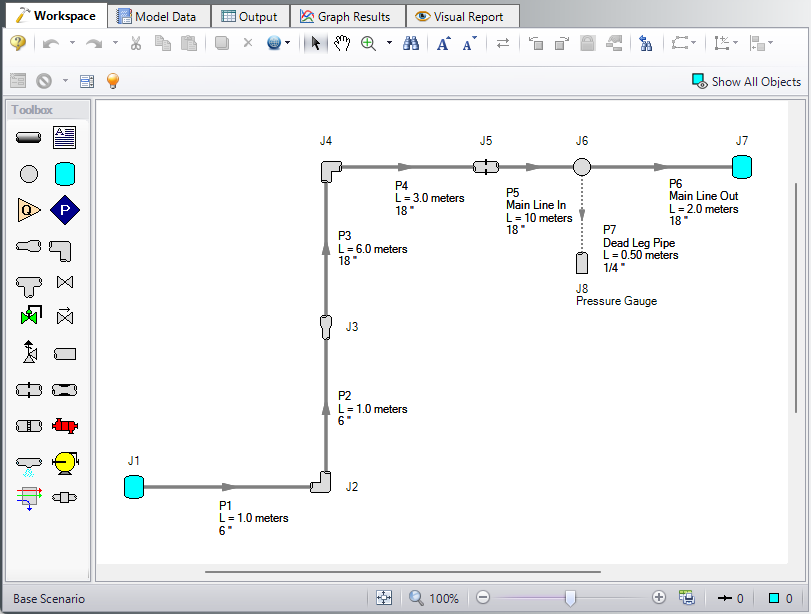The height and width of the screenshot is (614, 811).
Task: Click the horizontal workspace scrollbar
Action: pos(400,574)
